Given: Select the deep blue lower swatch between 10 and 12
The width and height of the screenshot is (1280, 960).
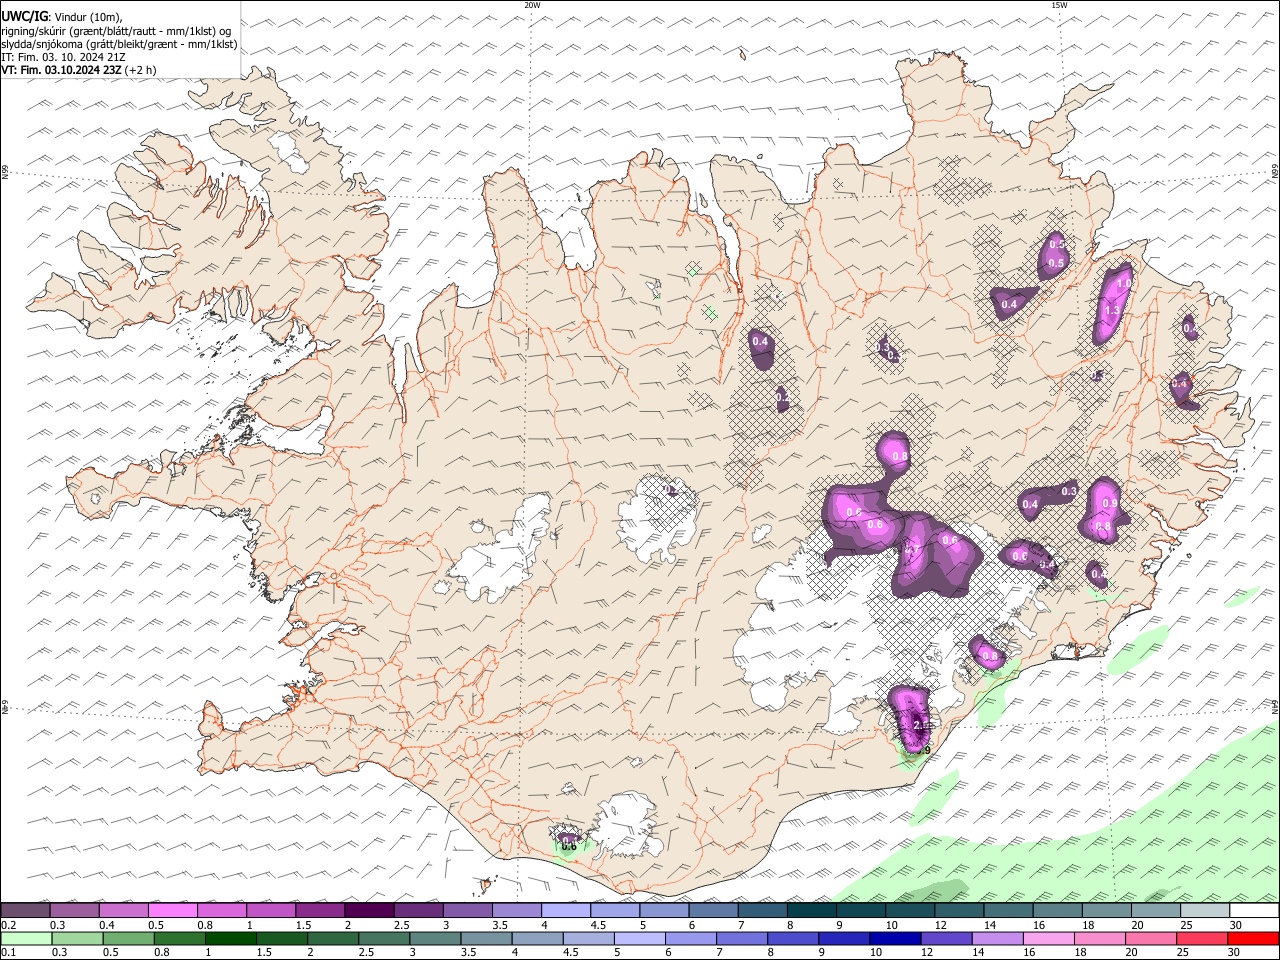Looking at the screenshot, I should (x=895, y=939).
